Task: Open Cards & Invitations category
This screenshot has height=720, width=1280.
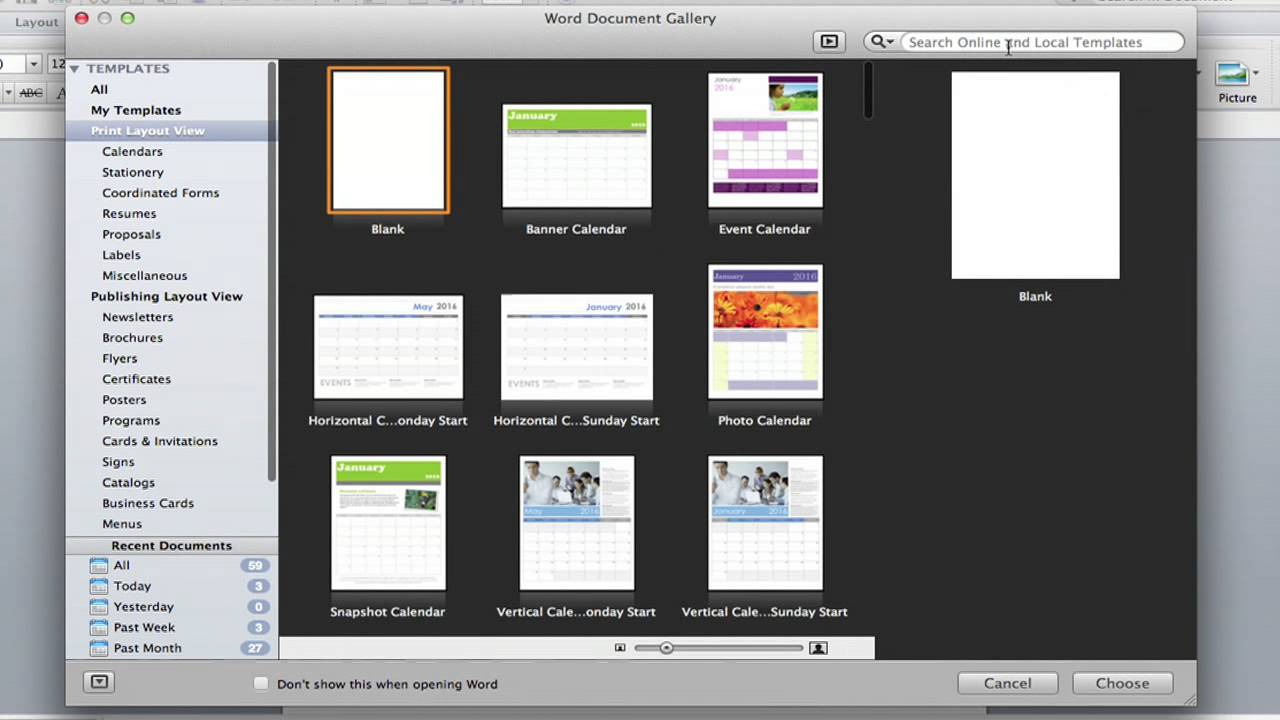Action: [160, 441]
